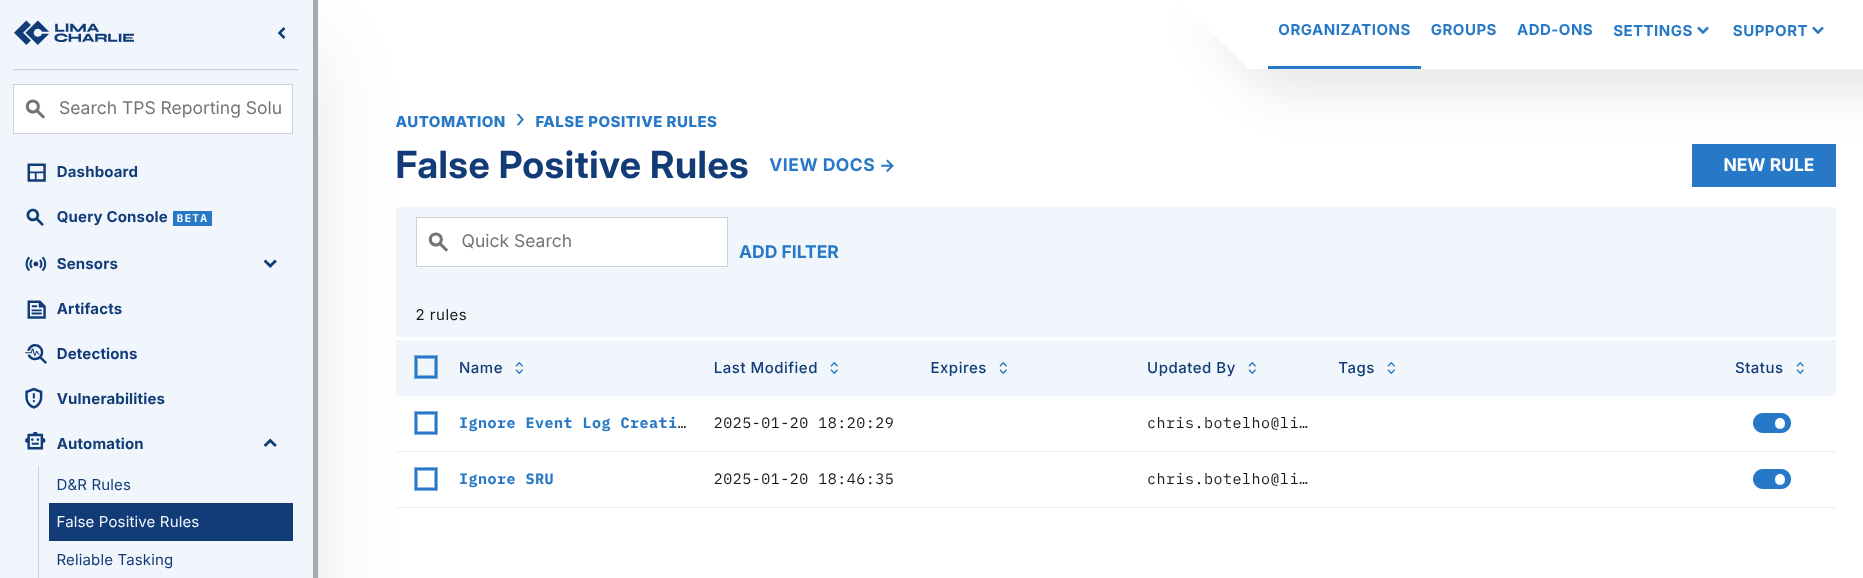Sort rules by the Name column arrows
This screenshot has height=578, width=1863.
point(519,368)
